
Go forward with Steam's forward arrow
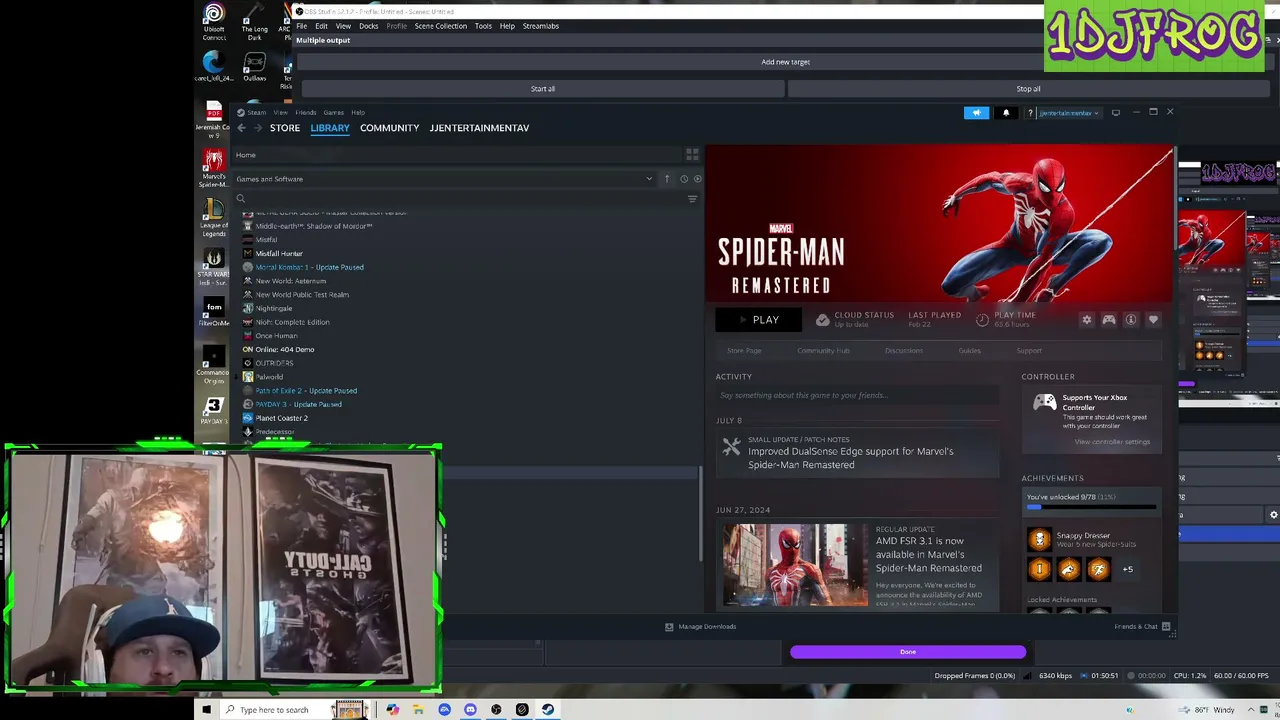(x=257, y=128)
